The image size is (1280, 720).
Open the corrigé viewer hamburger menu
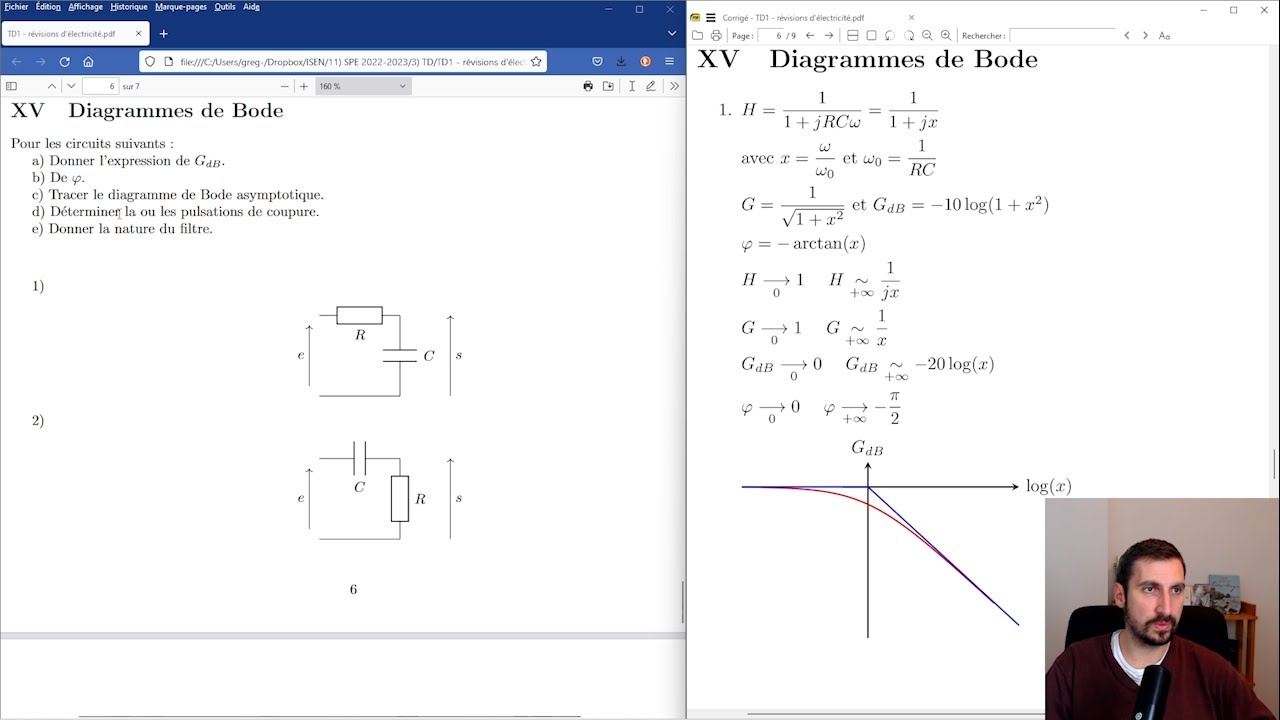coord(711,17)
